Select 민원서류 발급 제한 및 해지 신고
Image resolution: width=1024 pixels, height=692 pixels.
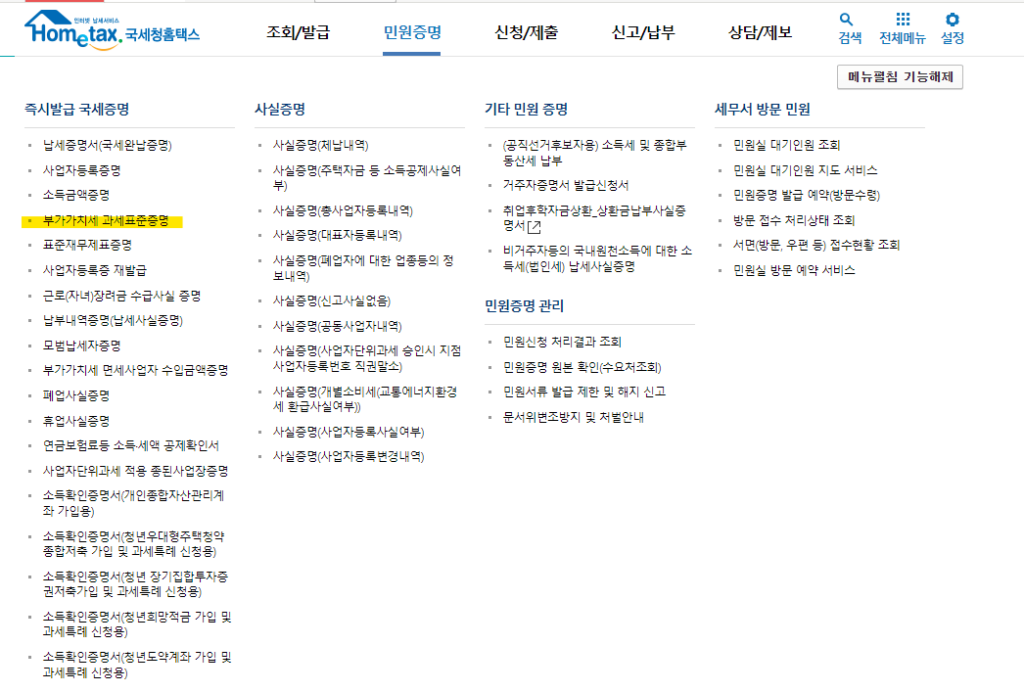[584, 392]
